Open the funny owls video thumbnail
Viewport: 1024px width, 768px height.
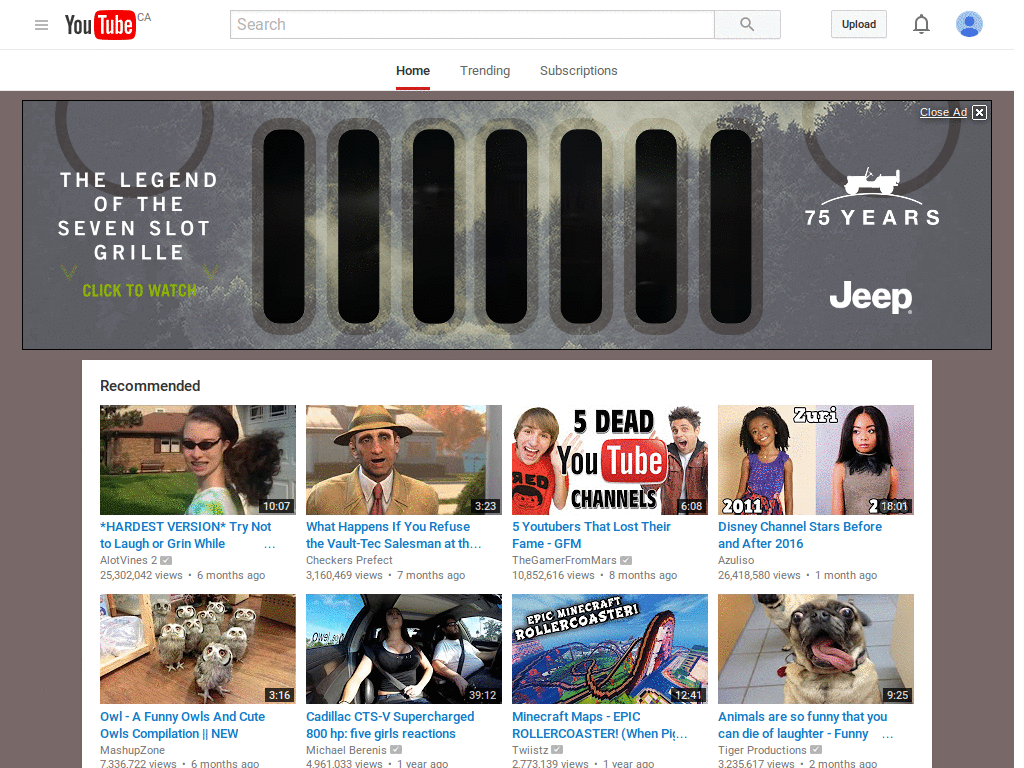[x=197, y=648]
